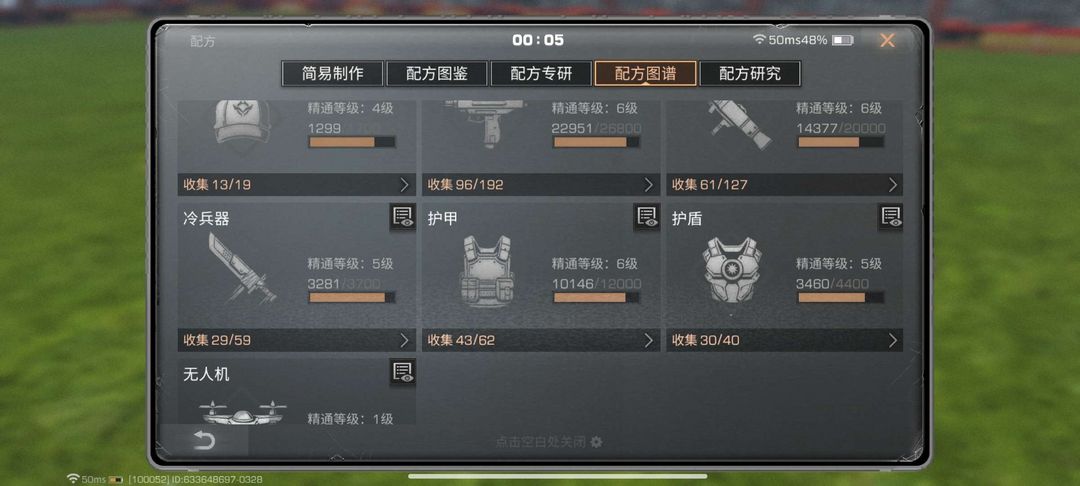
Task: Click the submachine gun item image
Action: 486,123
